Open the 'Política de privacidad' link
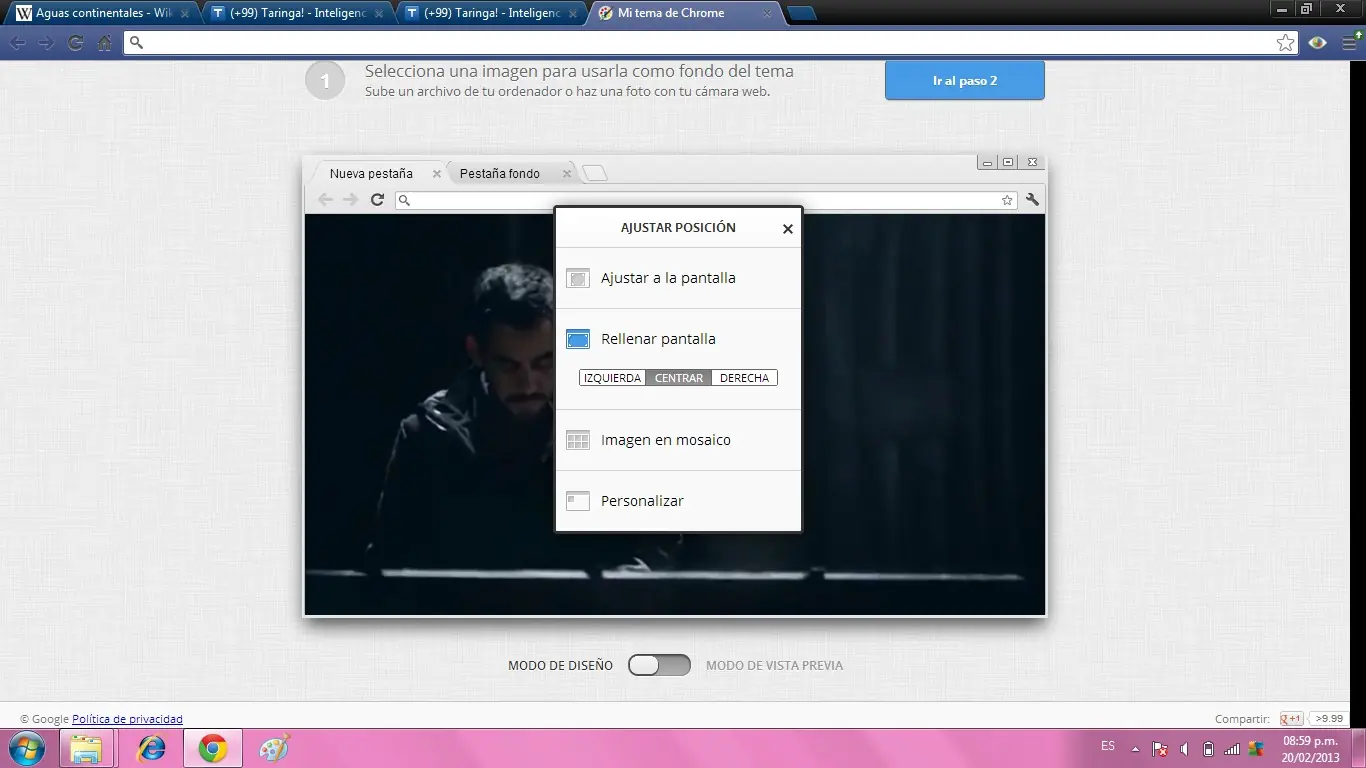 click(127, 719)
